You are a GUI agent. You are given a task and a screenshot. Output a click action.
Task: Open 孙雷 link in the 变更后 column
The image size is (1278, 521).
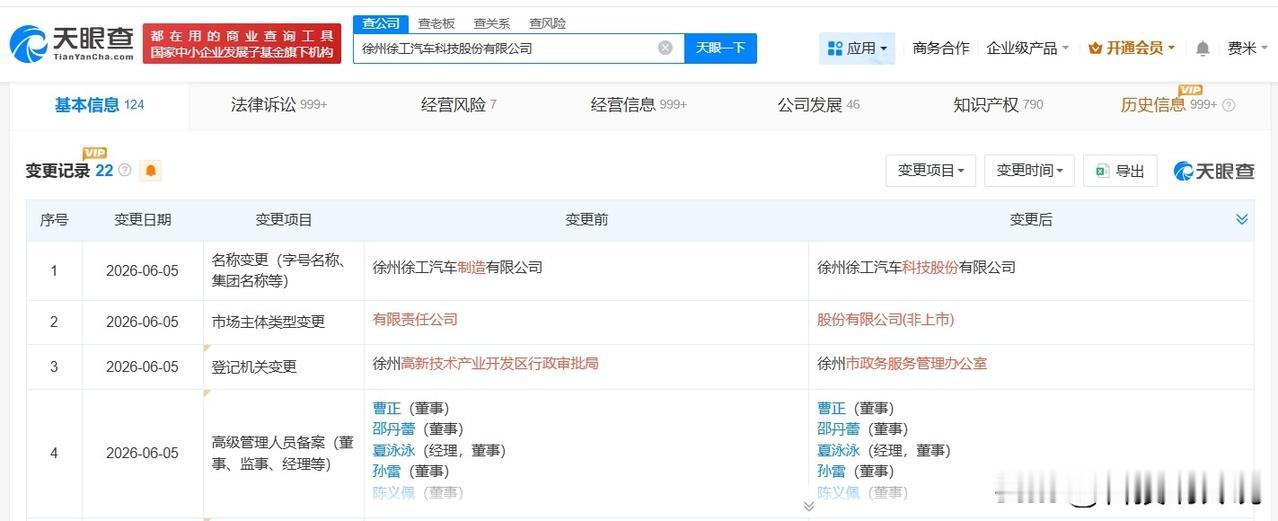click(832, 471)
